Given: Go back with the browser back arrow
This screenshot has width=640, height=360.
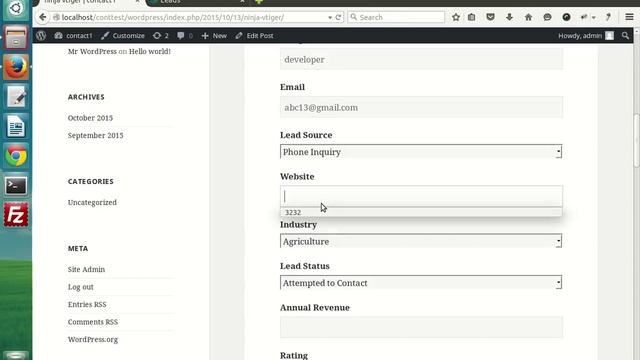Looking at the screenshot, I should [42, 17].
